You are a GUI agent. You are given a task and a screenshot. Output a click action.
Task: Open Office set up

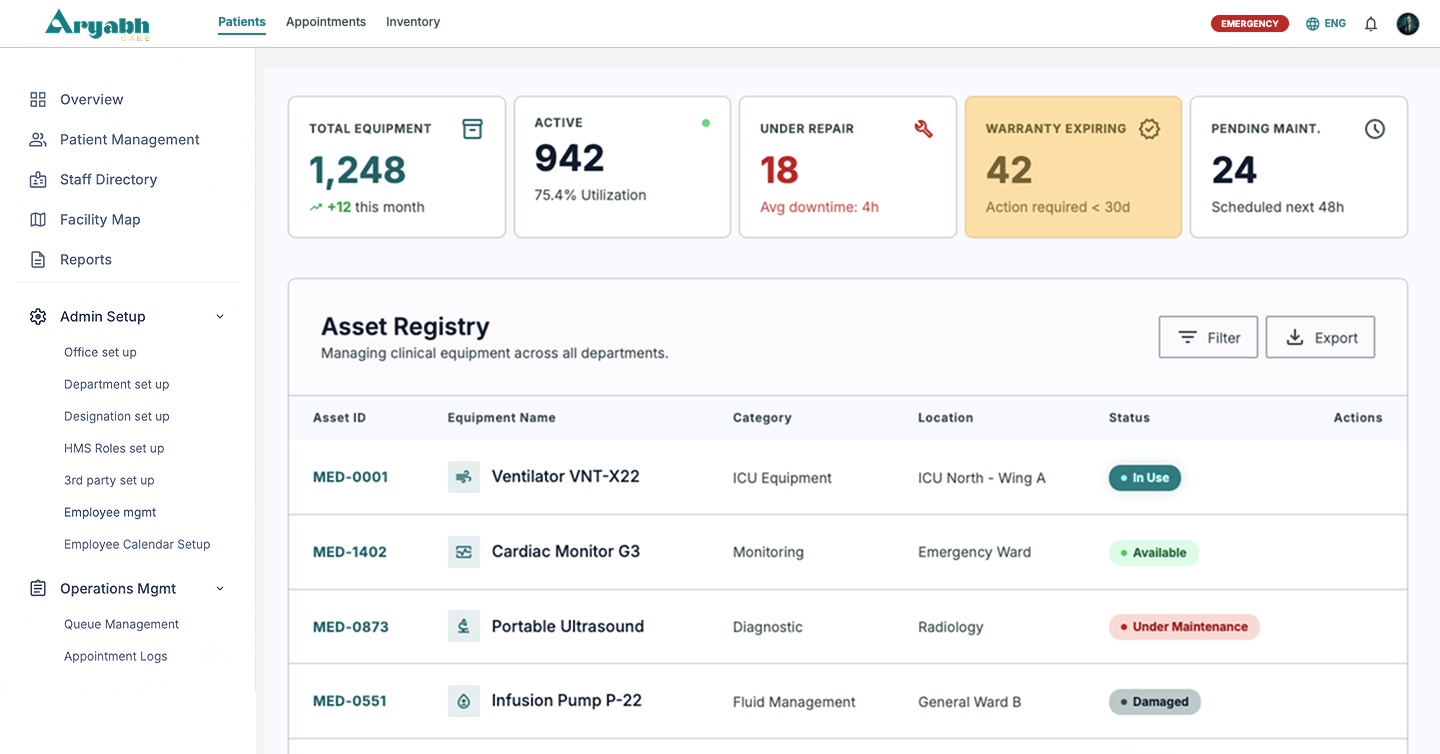tap(100, 352)
